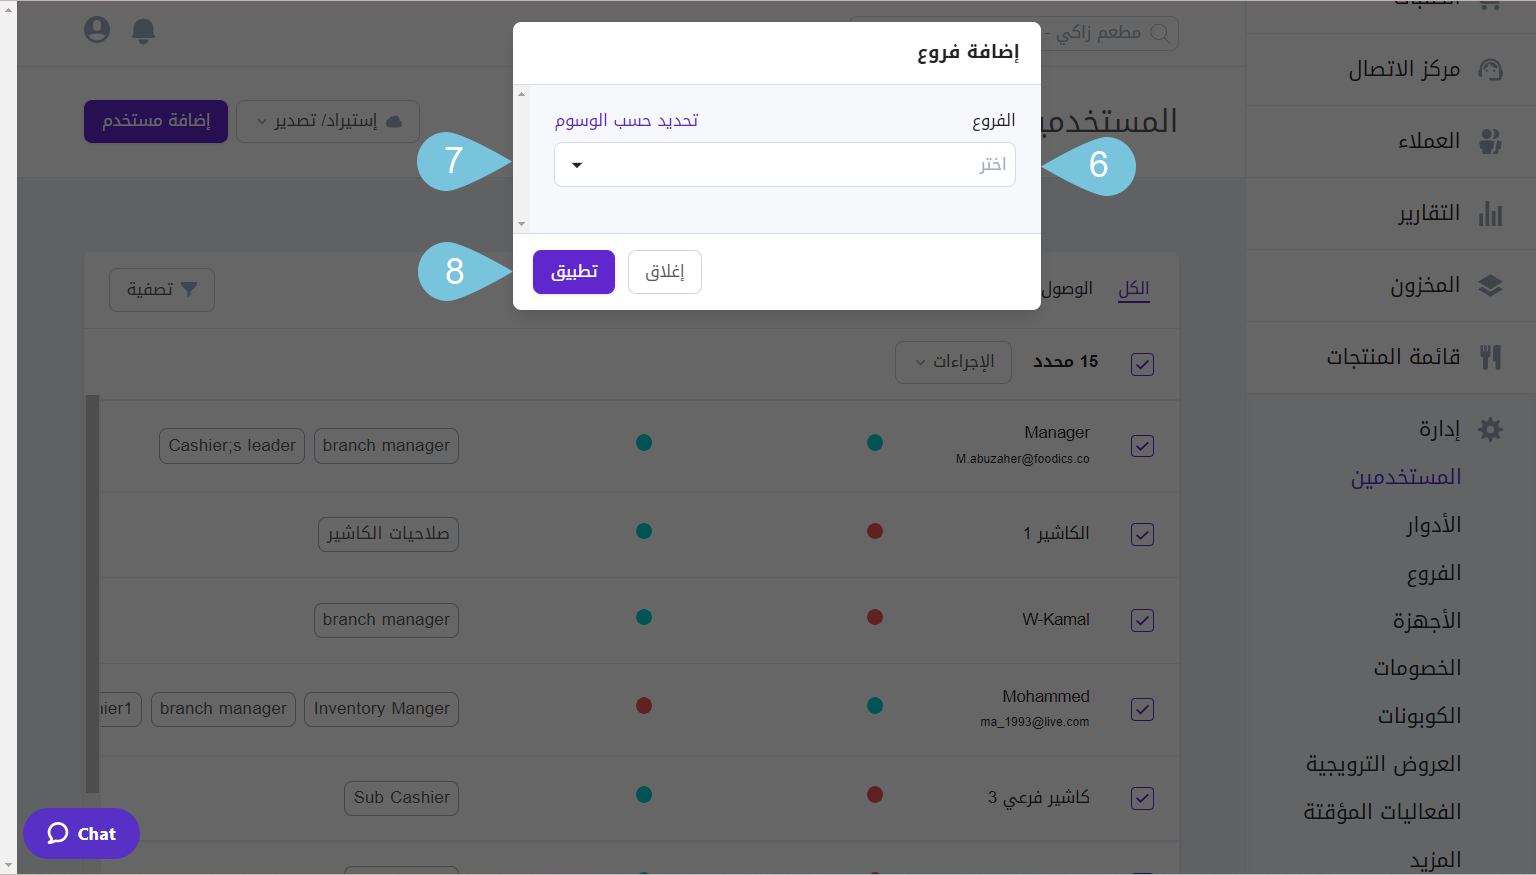Open the notifications bell icon
Viewport: 1536px width, 875px height.
click(x=143, y=30)
